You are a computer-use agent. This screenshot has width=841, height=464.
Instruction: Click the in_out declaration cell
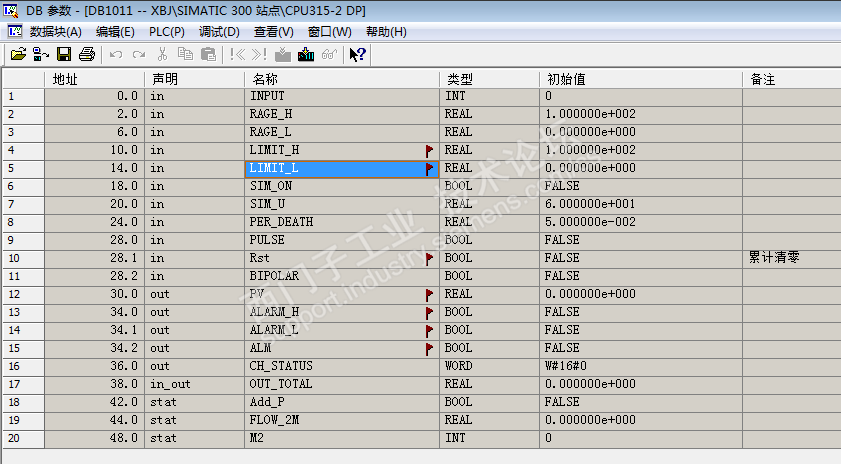point(194,385)
